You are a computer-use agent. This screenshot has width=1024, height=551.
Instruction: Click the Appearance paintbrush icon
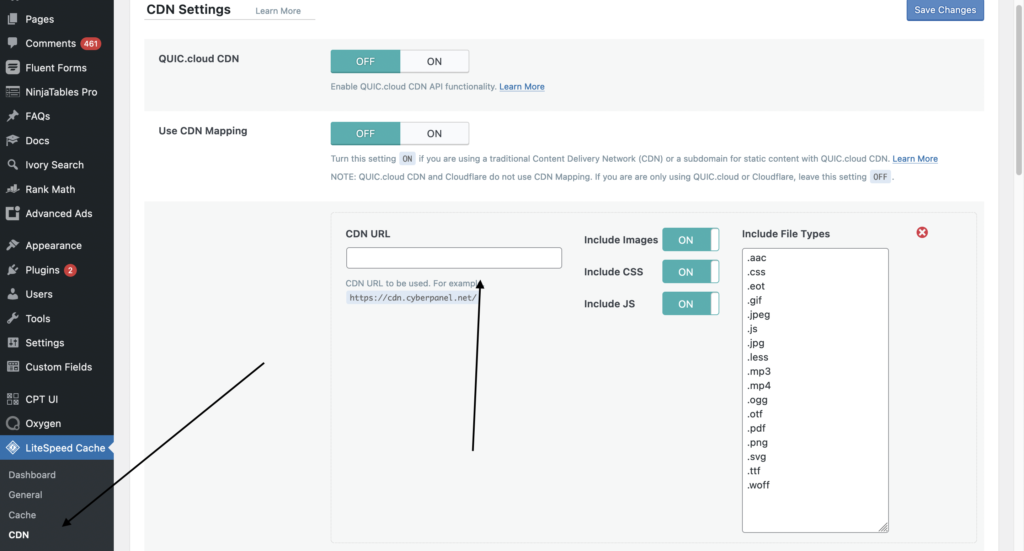point(12,245)
